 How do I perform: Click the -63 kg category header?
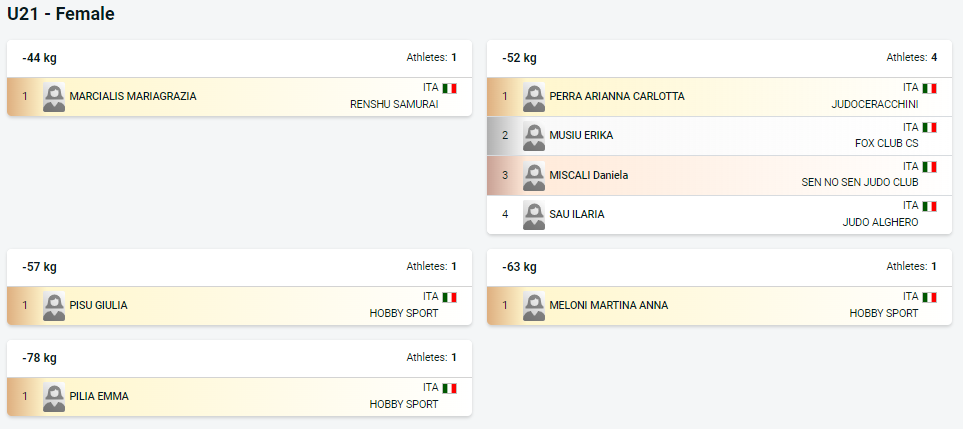point(519,267)
